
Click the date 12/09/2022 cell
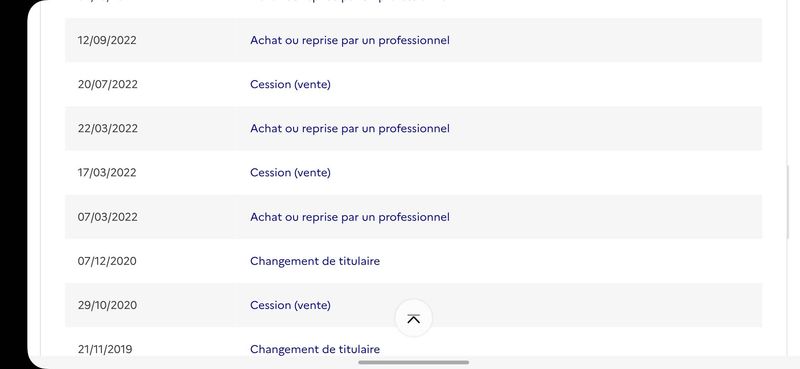point(107,40)
